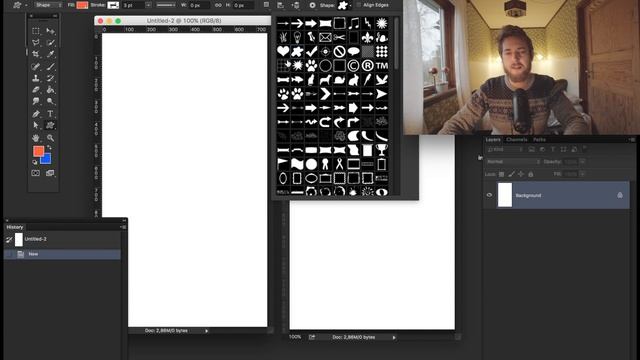This screenshot has height=360, width=640.
Task: Hide the Background layer with eye icon
Action: (489, 195)
